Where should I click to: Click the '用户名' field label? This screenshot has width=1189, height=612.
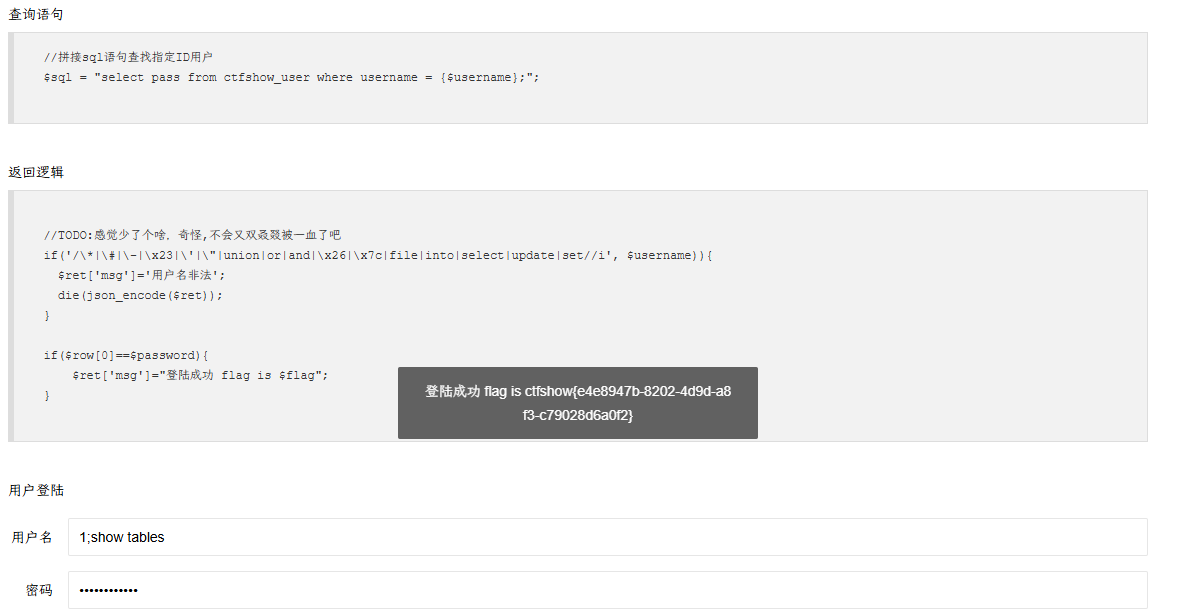(32, 538)
